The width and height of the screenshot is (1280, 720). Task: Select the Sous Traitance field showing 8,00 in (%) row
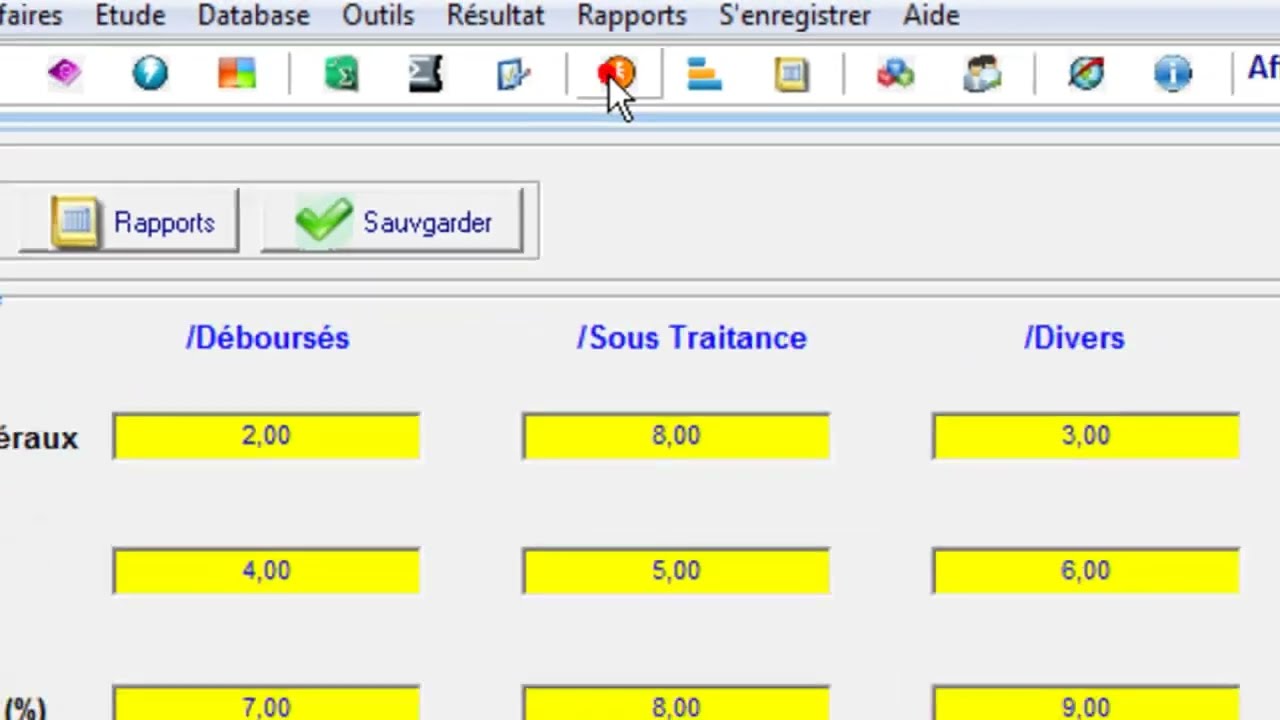[676, 703]
